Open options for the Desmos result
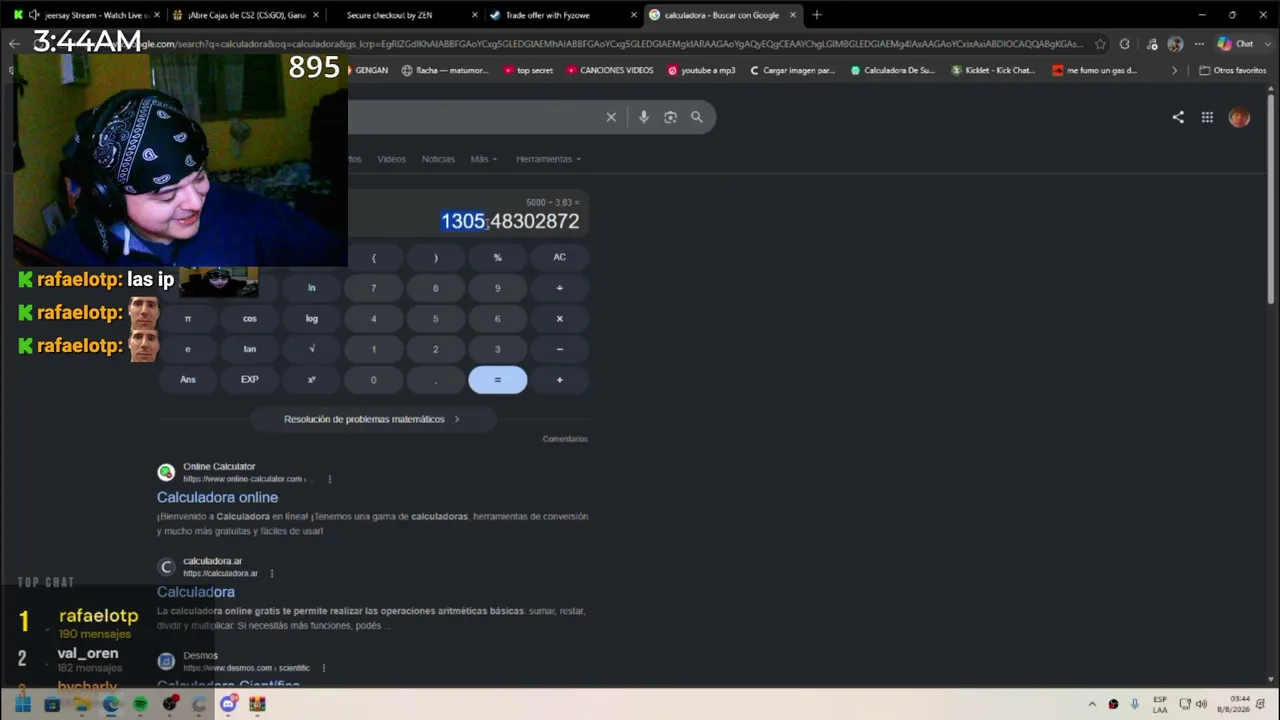Screen dimensions: 1280x720 [x=324, y=668]
